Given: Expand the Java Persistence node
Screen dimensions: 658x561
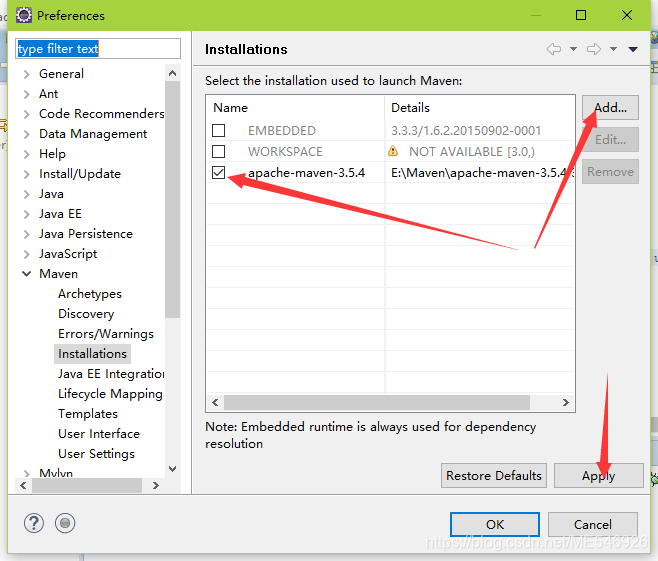Looking at the screenshot, I should point(26,234).
